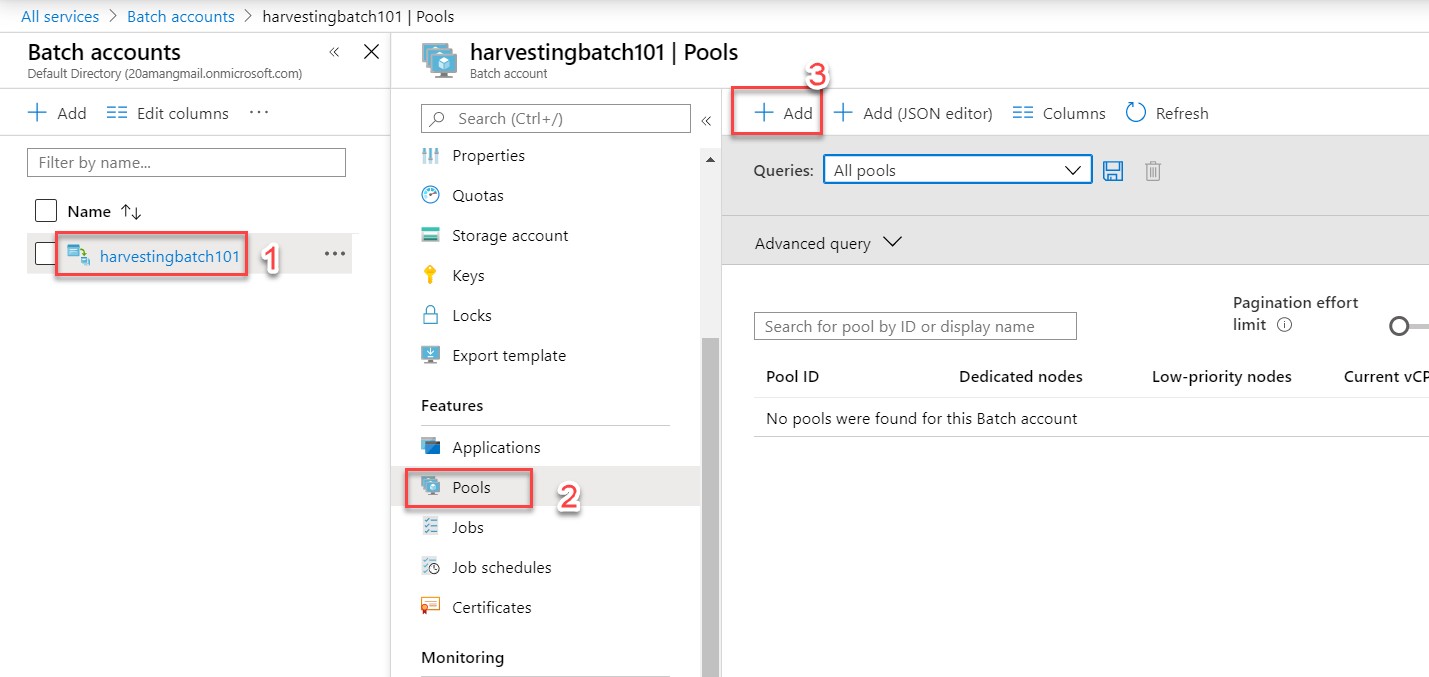Image resolution: width=1429 pixels, height=677 pixels.
Task: Click the Edit columns icon in Batch accounts
Action: tap(117, 113)
